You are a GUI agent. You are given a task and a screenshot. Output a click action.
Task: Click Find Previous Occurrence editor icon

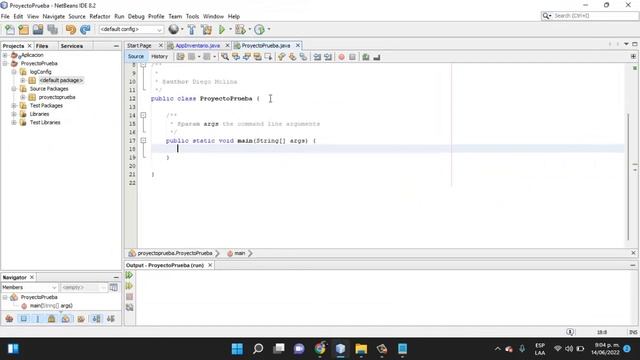point(236,57)
